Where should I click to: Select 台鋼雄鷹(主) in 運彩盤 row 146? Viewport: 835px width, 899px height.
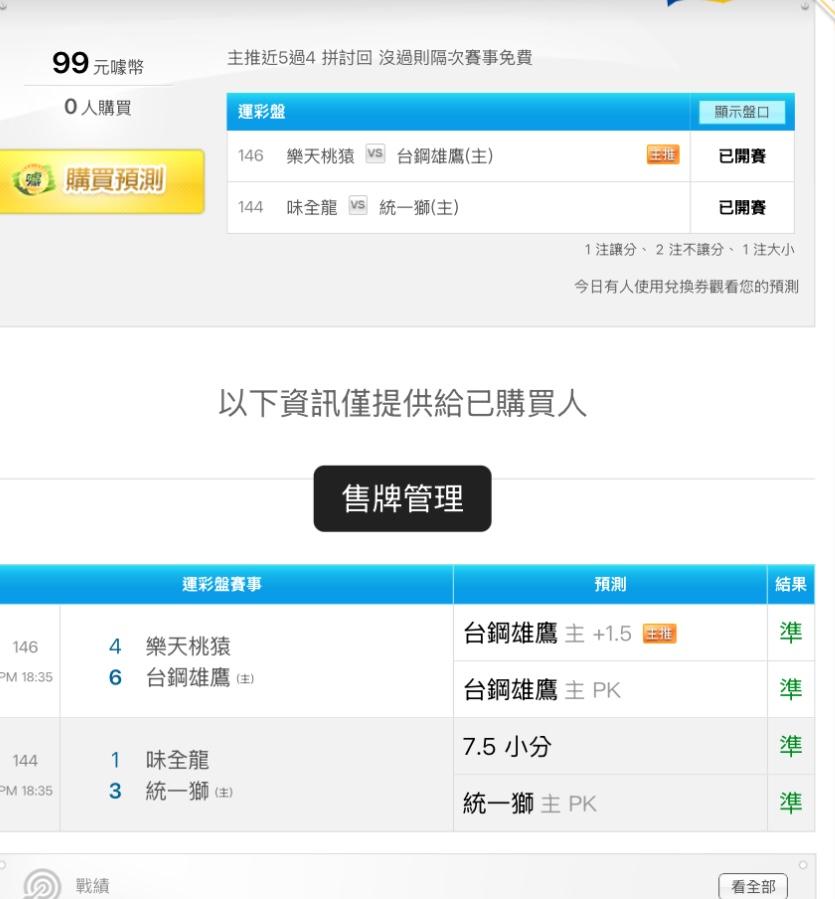pos(444,156)
